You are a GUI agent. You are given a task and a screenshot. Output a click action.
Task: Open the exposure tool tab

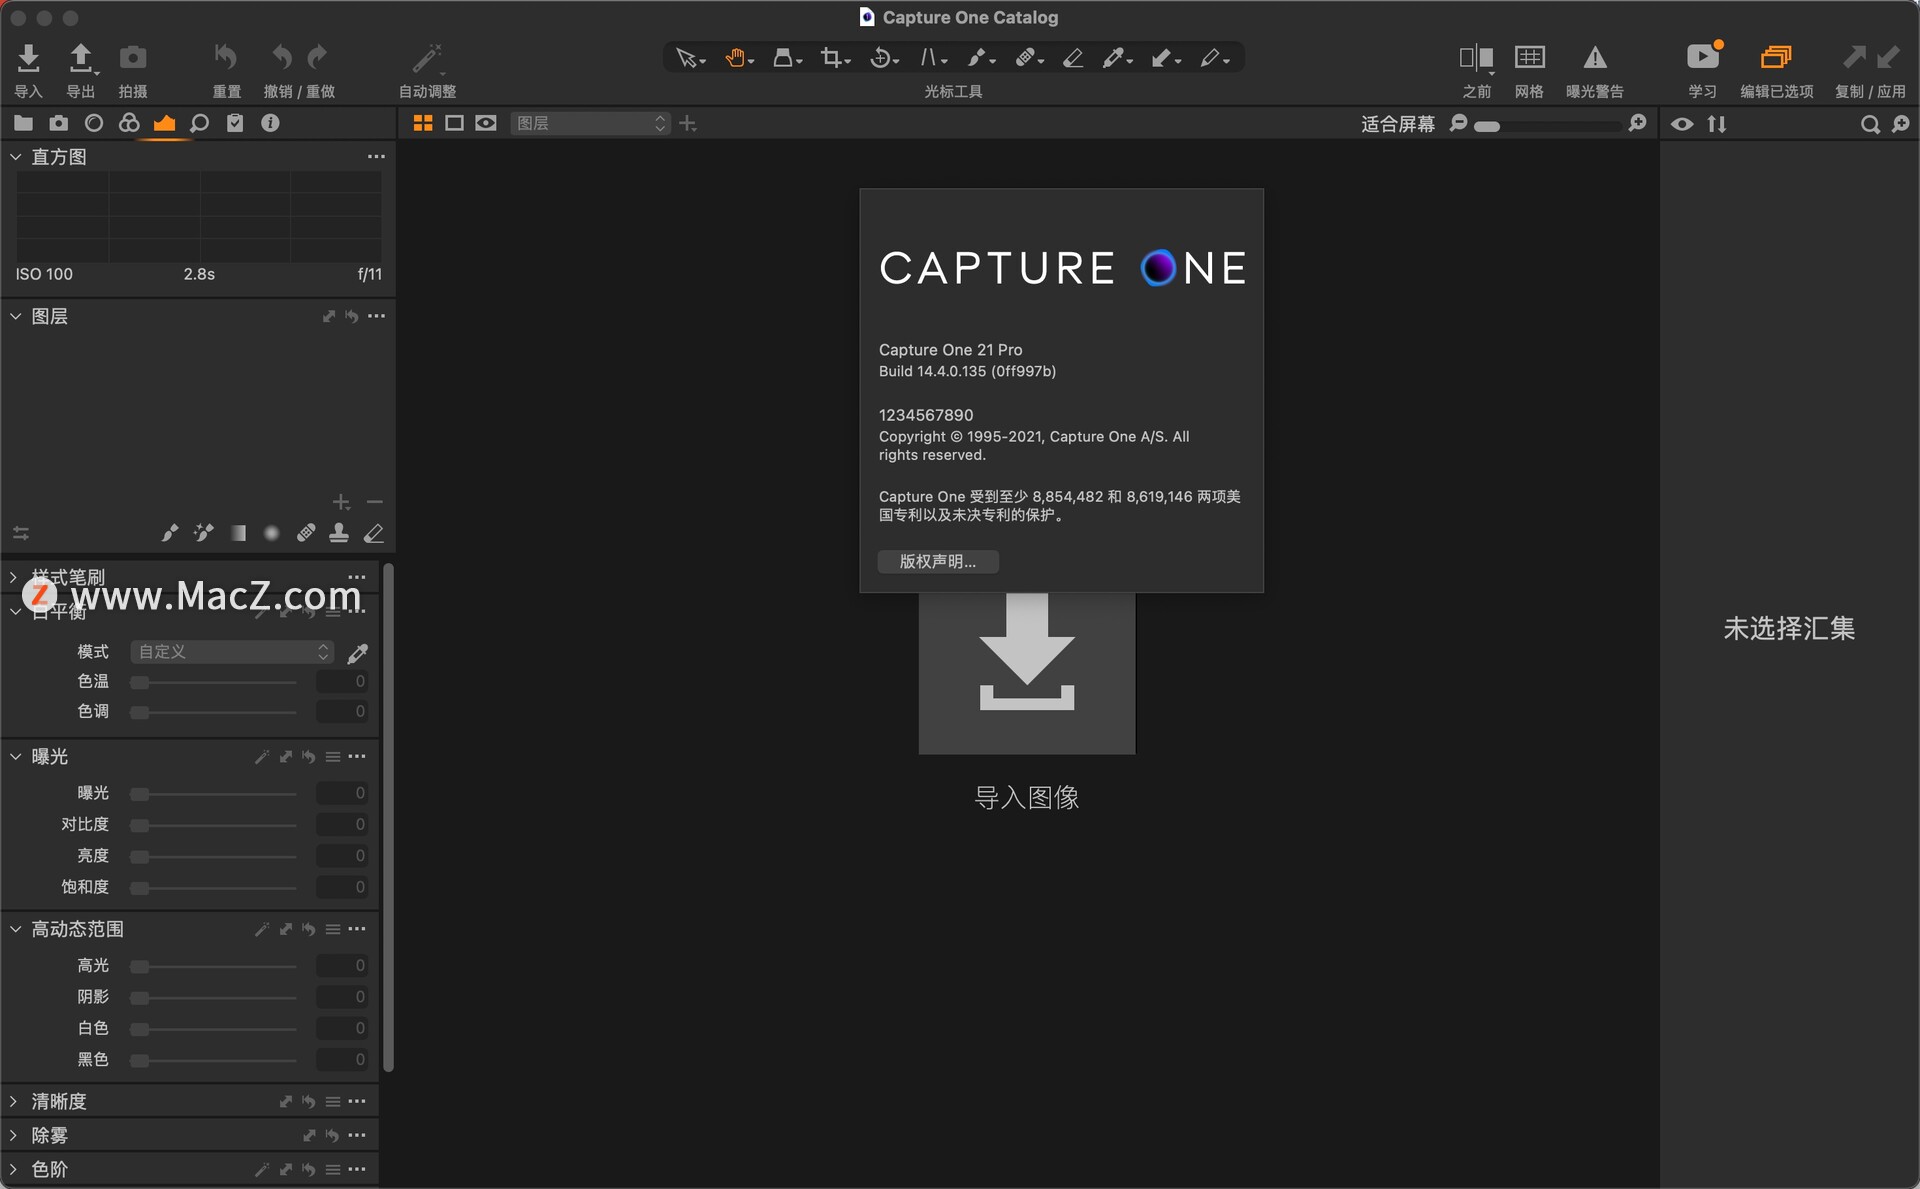tap(164, 123)
